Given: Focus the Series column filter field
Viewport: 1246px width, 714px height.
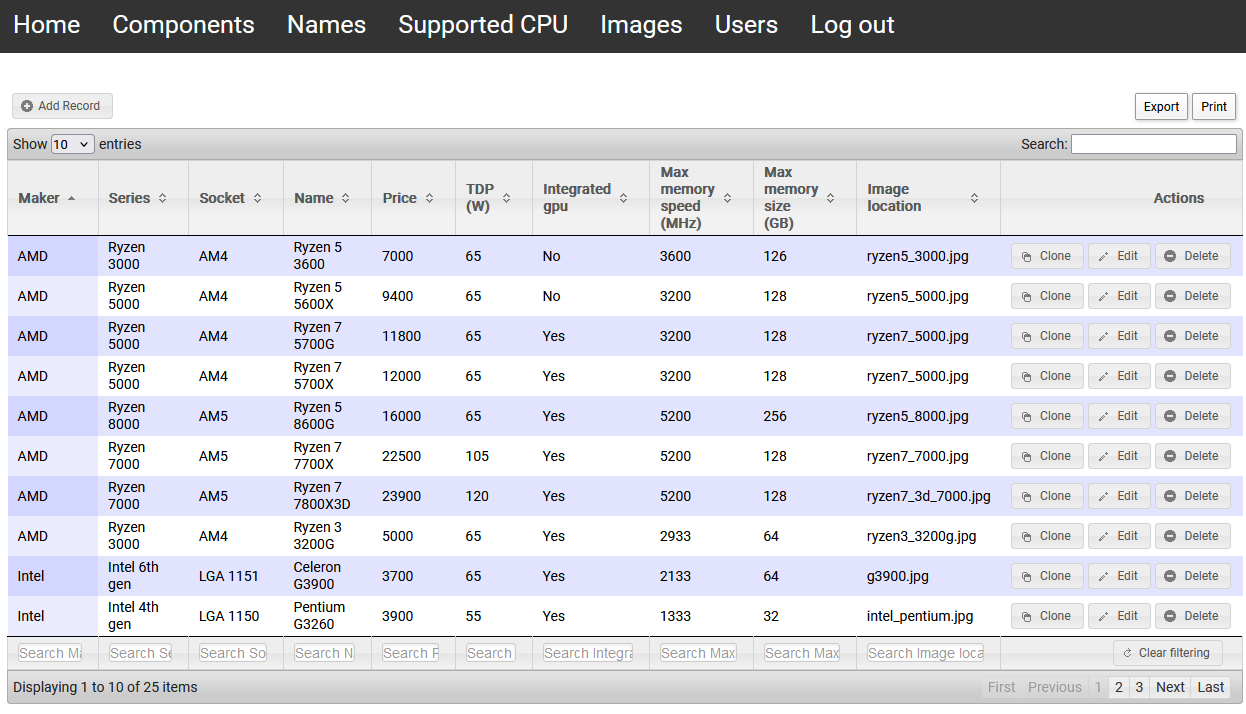Looking at the screenshot, I should (x=140, y=653).
